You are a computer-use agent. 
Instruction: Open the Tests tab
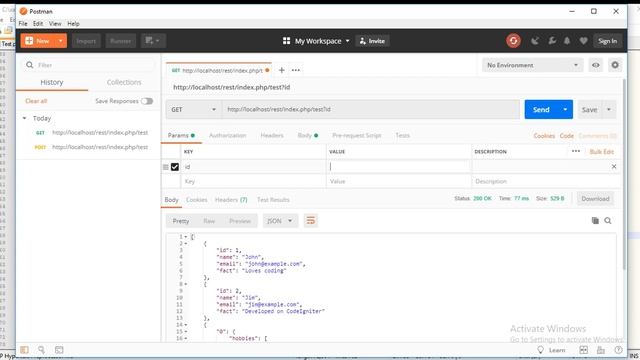pos(402,135)
